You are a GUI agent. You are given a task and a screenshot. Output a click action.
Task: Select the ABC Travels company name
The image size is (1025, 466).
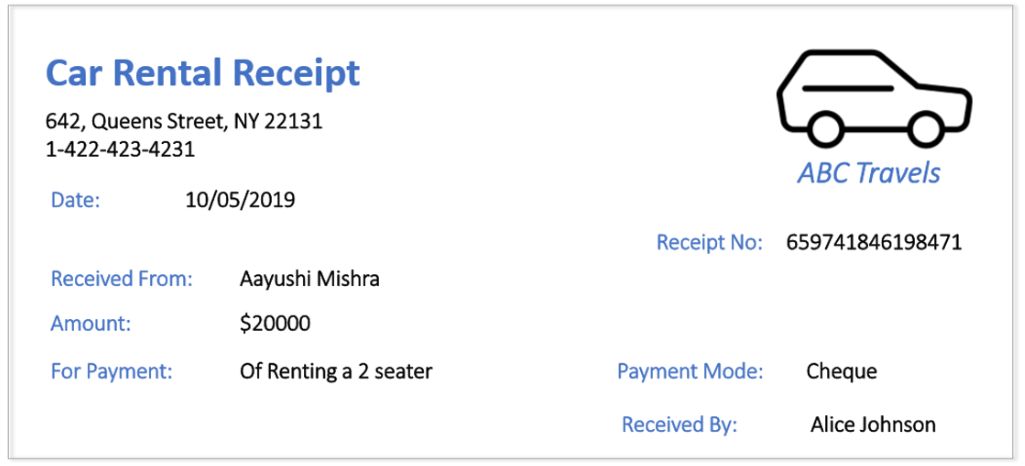(869, 173)
